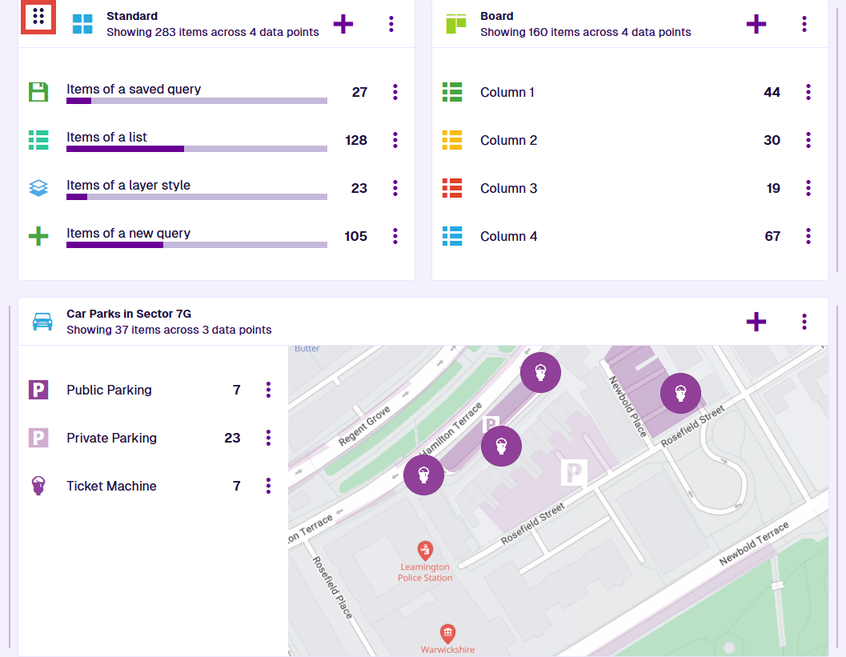Open Private Parking row options menu
This screenshot has height=657, width=846.
pos(268,438)
